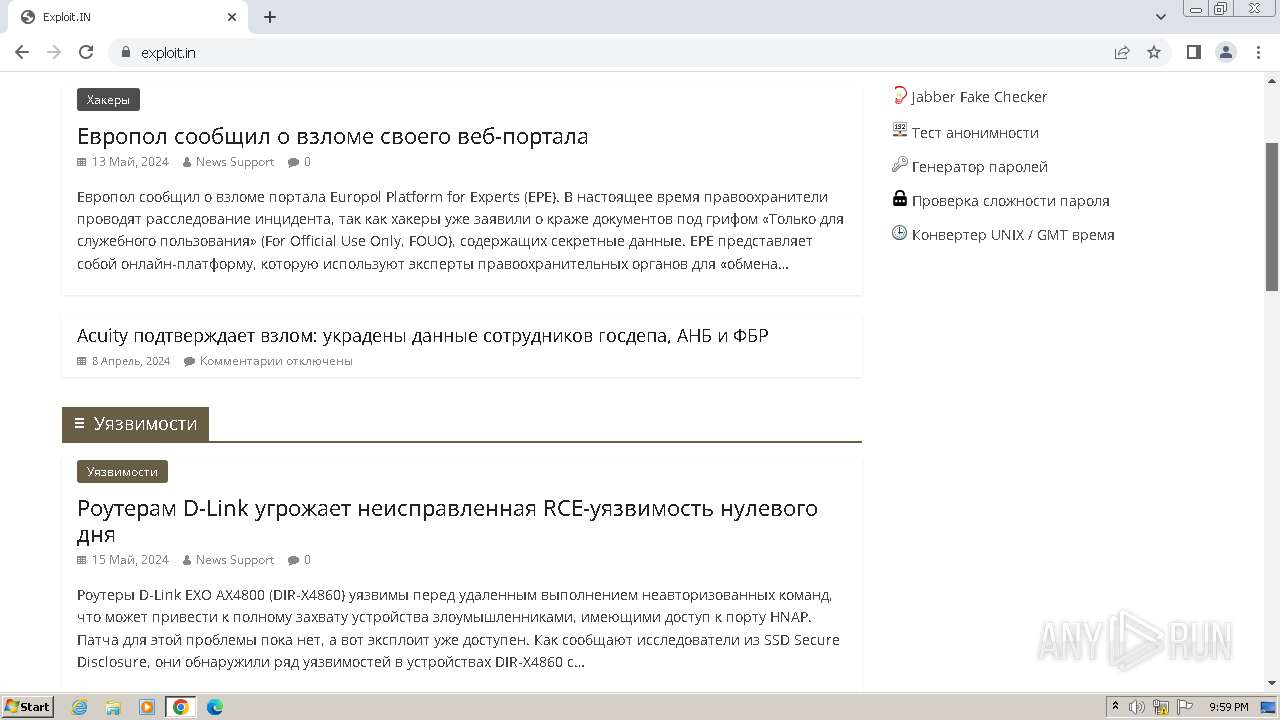The height and width of the screenshot is (720, 1280).
Task: Switch to Chrome in the taskbar
Action: click(181, 707)
